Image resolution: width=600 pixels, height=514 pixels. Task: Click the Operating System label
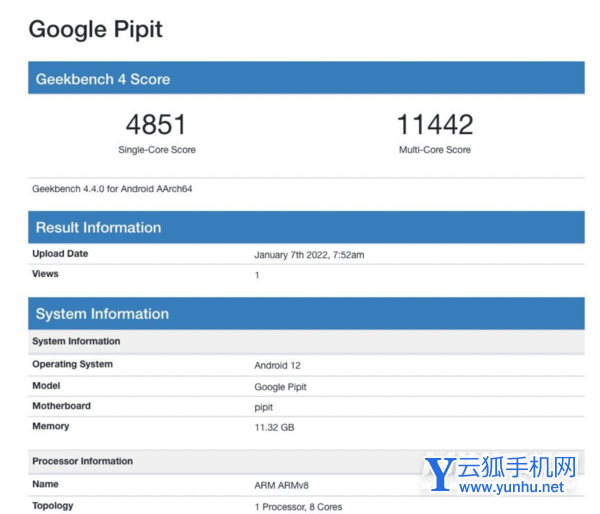[x=72, y=364]
